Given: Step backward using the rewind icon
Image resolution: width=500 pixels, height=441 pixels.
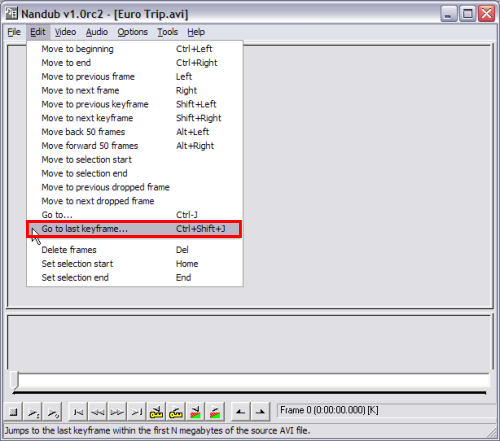Looking at the screenshot, I should click(x=98, y=412).
